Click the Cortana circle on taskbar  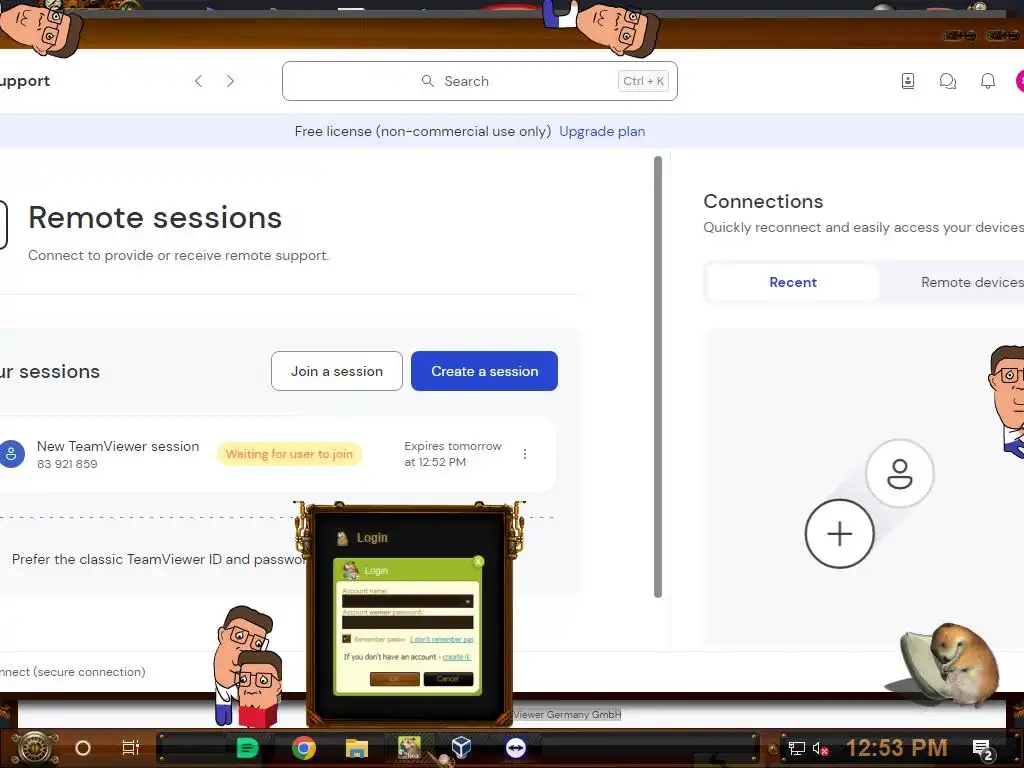click(82, 748)
